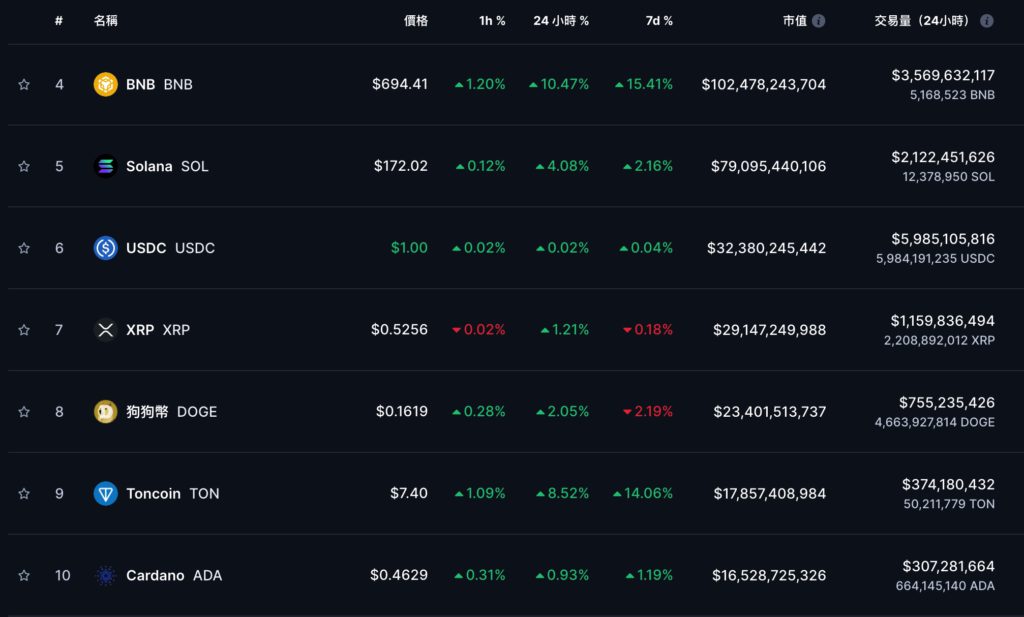This screenshot has width=1024, height=617.
Task: Sort by the 7d % column header
Action: coord(659,21)
